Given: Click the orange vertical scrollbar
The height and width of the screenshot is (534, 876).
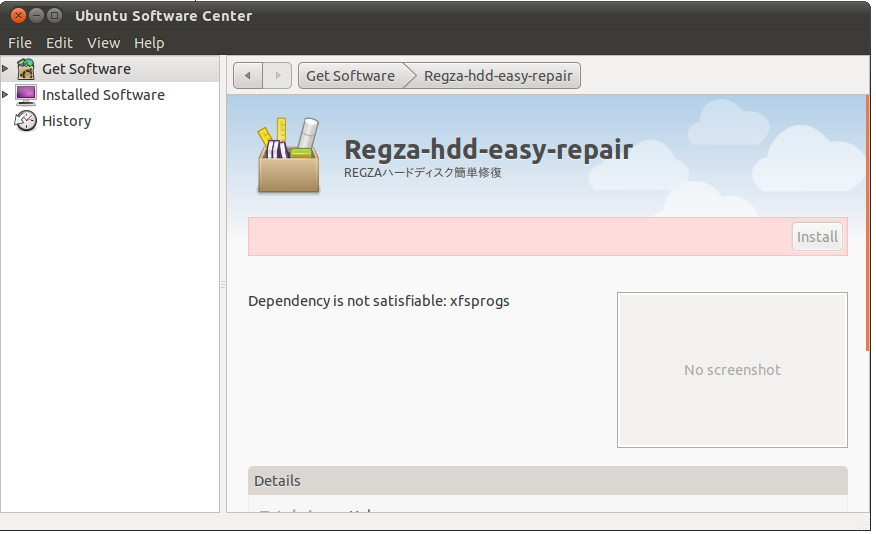Looking at the screenshot, I should coord(868,223).
